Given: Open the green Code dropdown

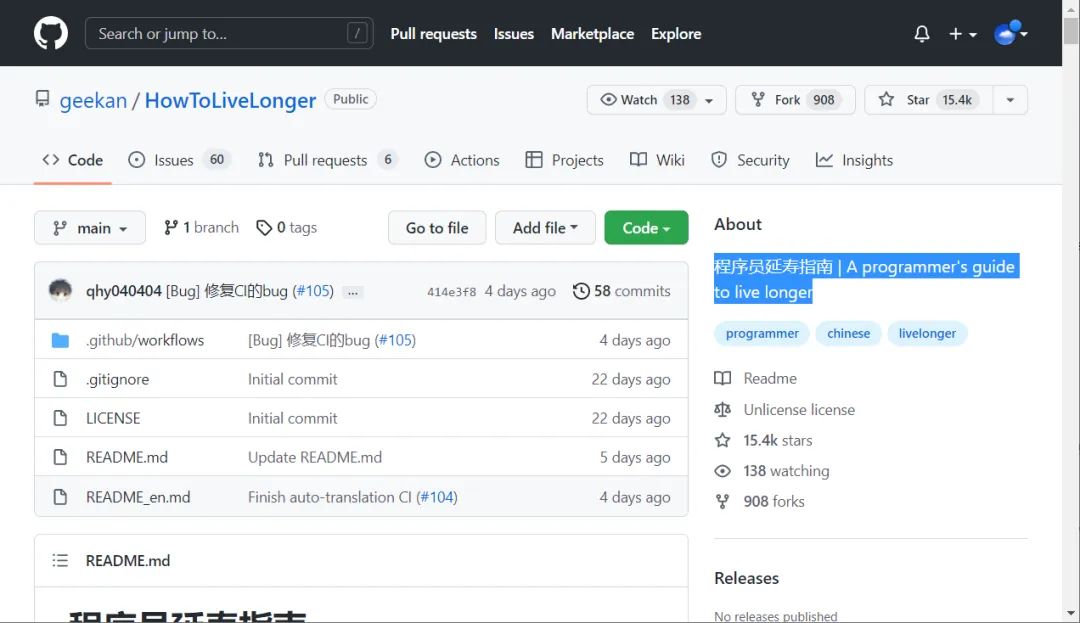Looking at the screenshot, I should [x=646, y=228].
